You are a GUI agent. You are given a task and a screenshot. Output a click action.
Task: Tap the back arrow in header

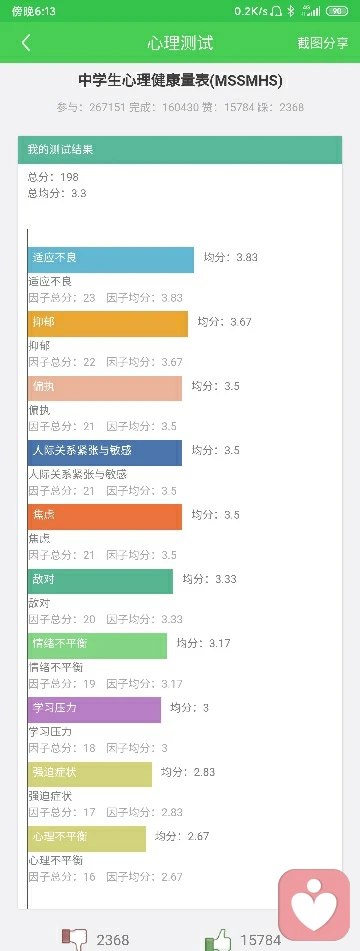(25, 43)
